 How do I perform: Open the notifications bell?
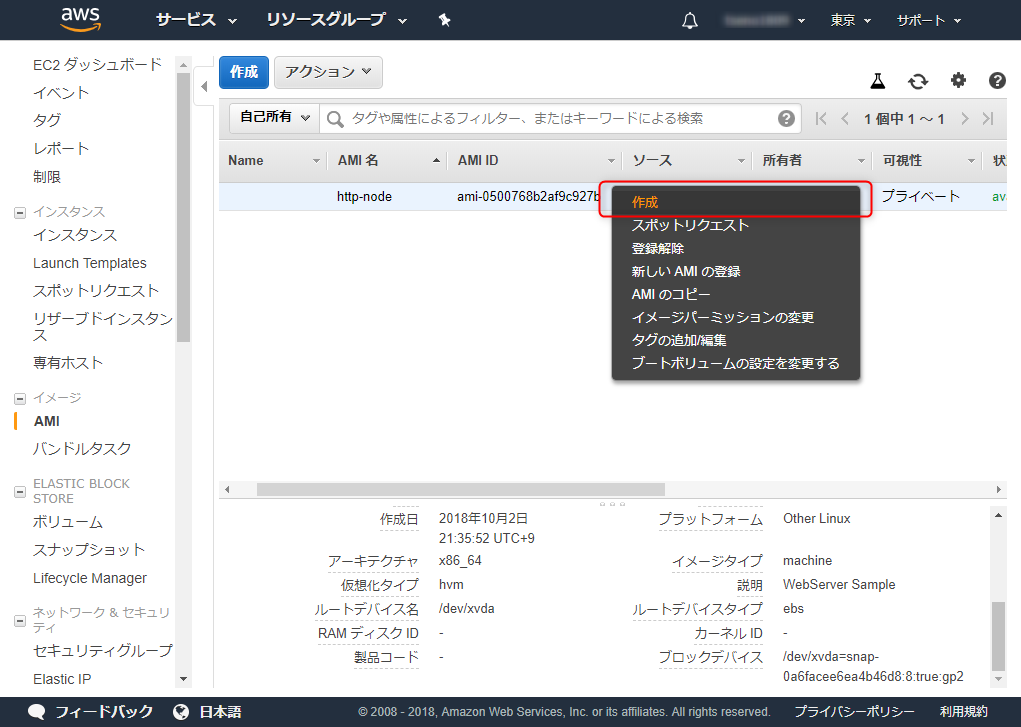pyautogui.click(x=690, y=19)
